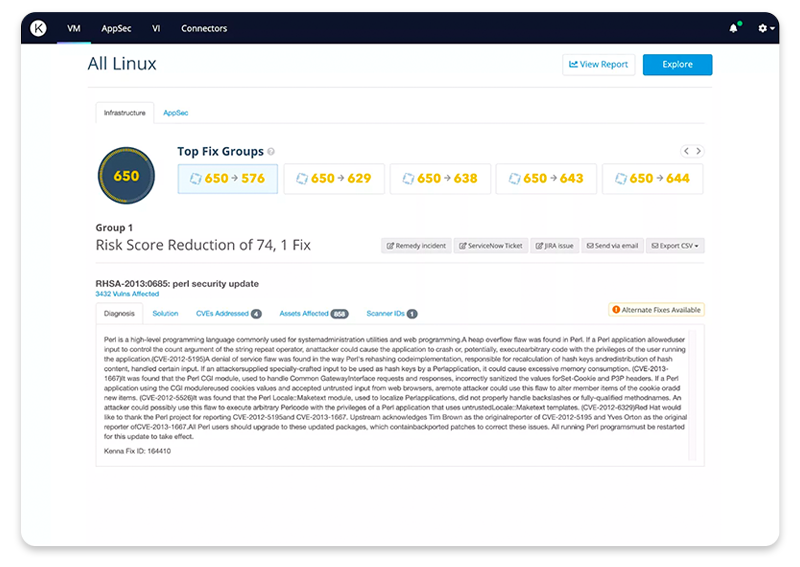Screen dimensions: 800x567
Task: Click the diagnosis text scrollbar
Action: tap(692, 396)
